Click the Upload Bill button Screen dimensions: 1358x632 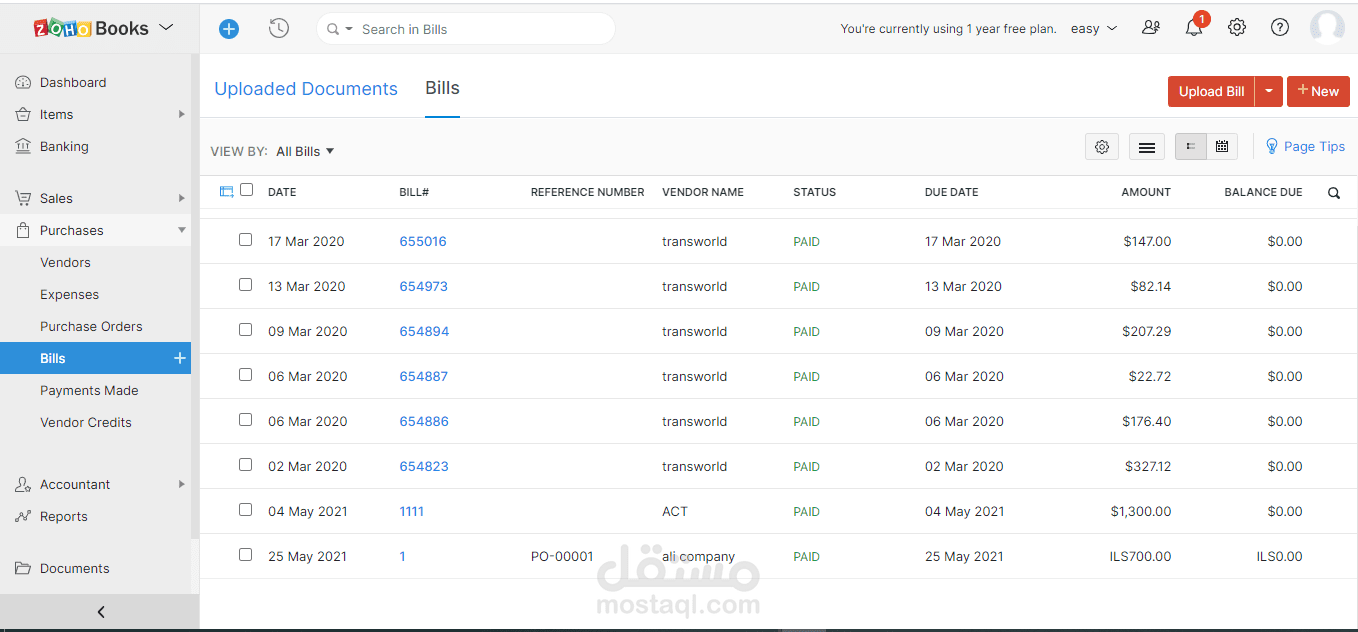tap(1211, 91)
